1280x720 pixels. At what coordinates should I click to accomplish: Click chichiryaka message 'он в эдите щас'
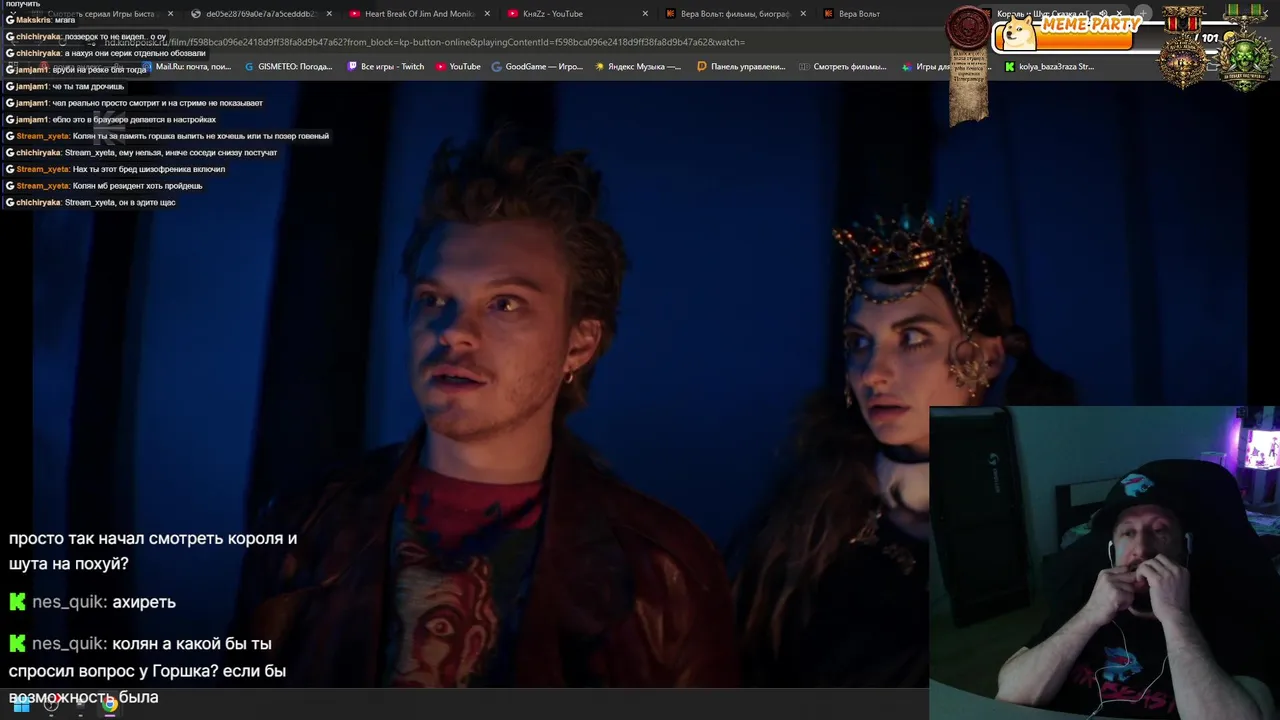[x=90, y=202]
